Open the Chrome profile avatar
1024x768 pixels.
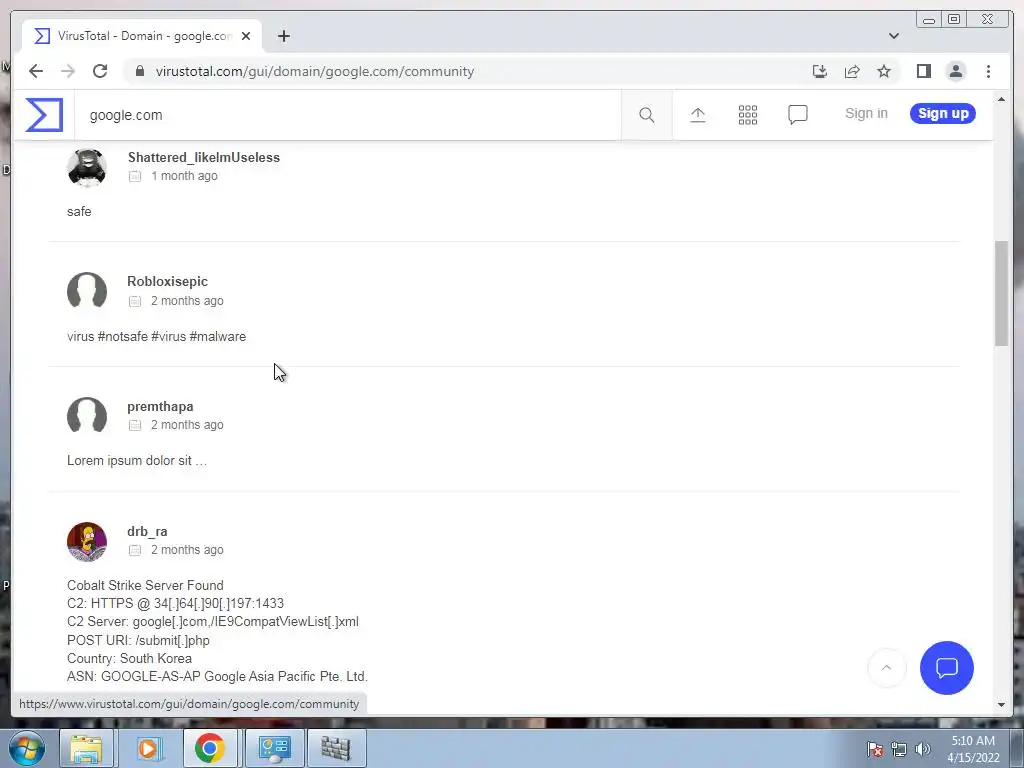point(955,71)
